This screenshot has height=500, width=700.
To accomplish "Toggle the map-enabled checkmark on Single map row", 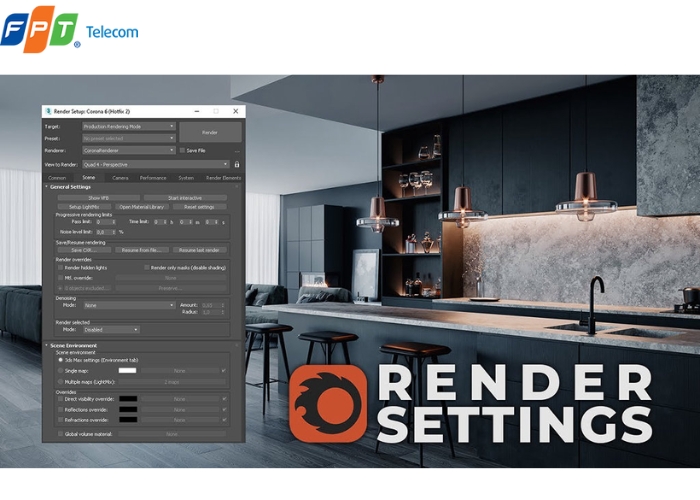I will coord(224,371).
